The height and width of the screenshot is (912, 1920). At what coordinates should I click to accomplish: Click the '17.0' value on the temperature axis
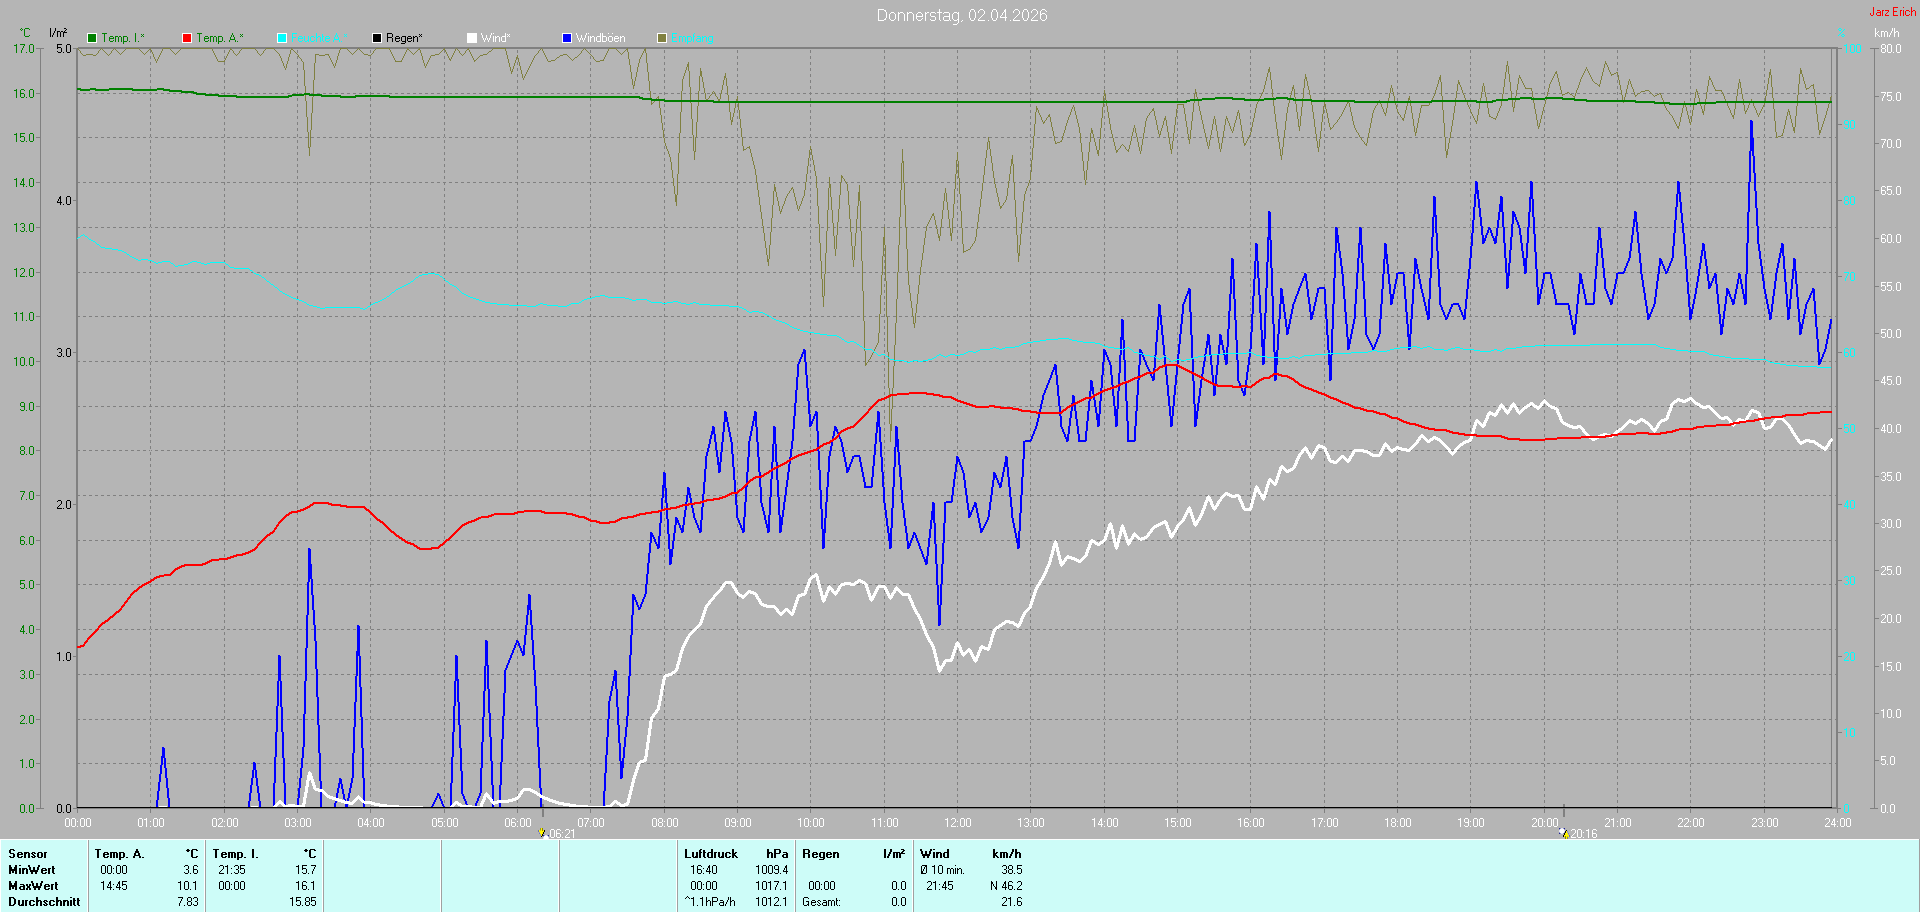24,49
